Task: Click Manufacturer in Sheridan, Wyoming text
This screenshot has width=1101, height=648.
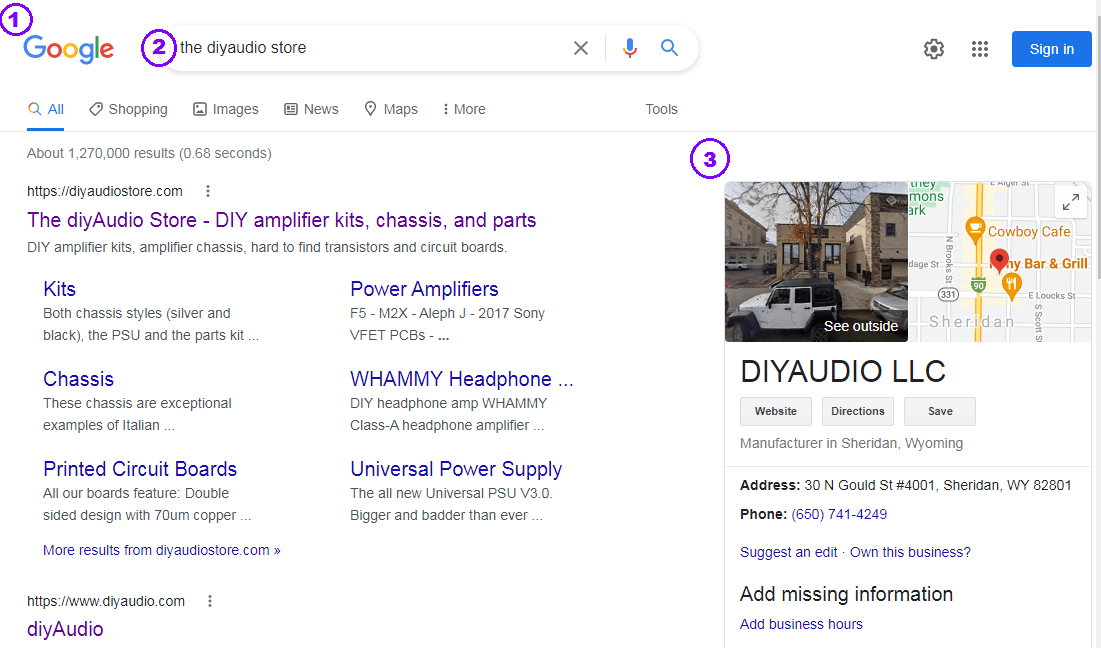Action: pos(851,444)
